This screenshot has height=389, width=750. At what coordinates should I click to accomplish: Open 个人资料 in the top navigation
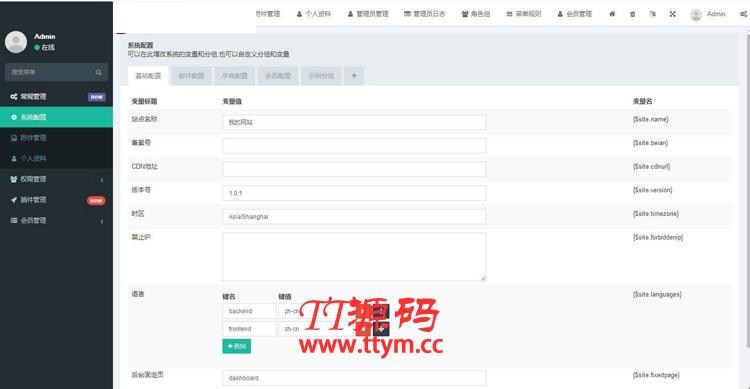pyautogui.click(x=314, y=14)
